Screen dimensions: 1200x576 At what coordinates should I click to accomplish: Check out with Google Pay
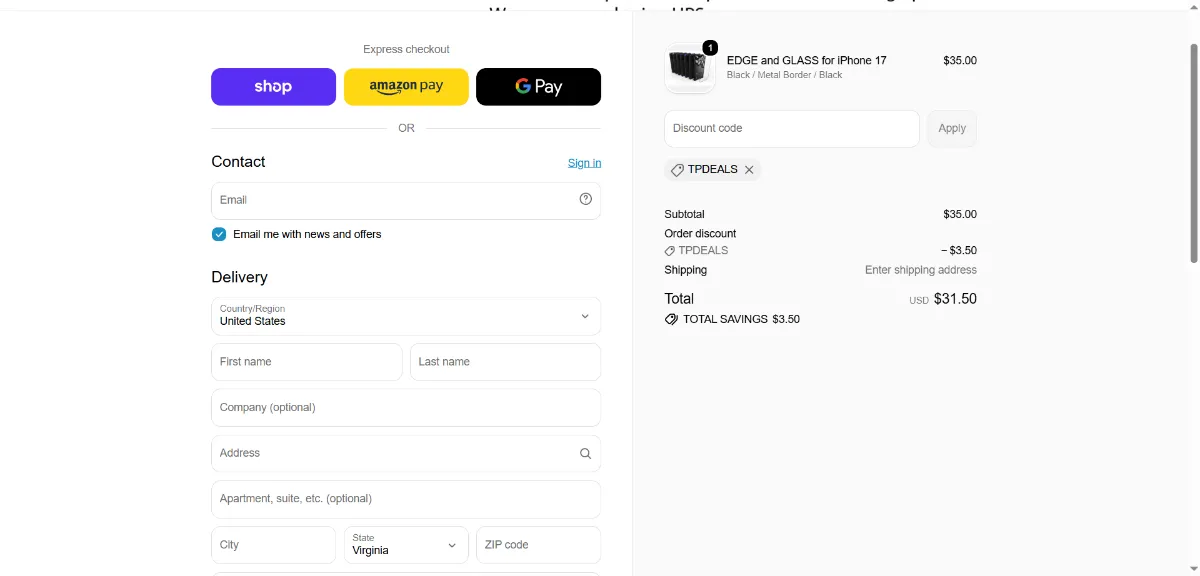(x=538, y=87)
